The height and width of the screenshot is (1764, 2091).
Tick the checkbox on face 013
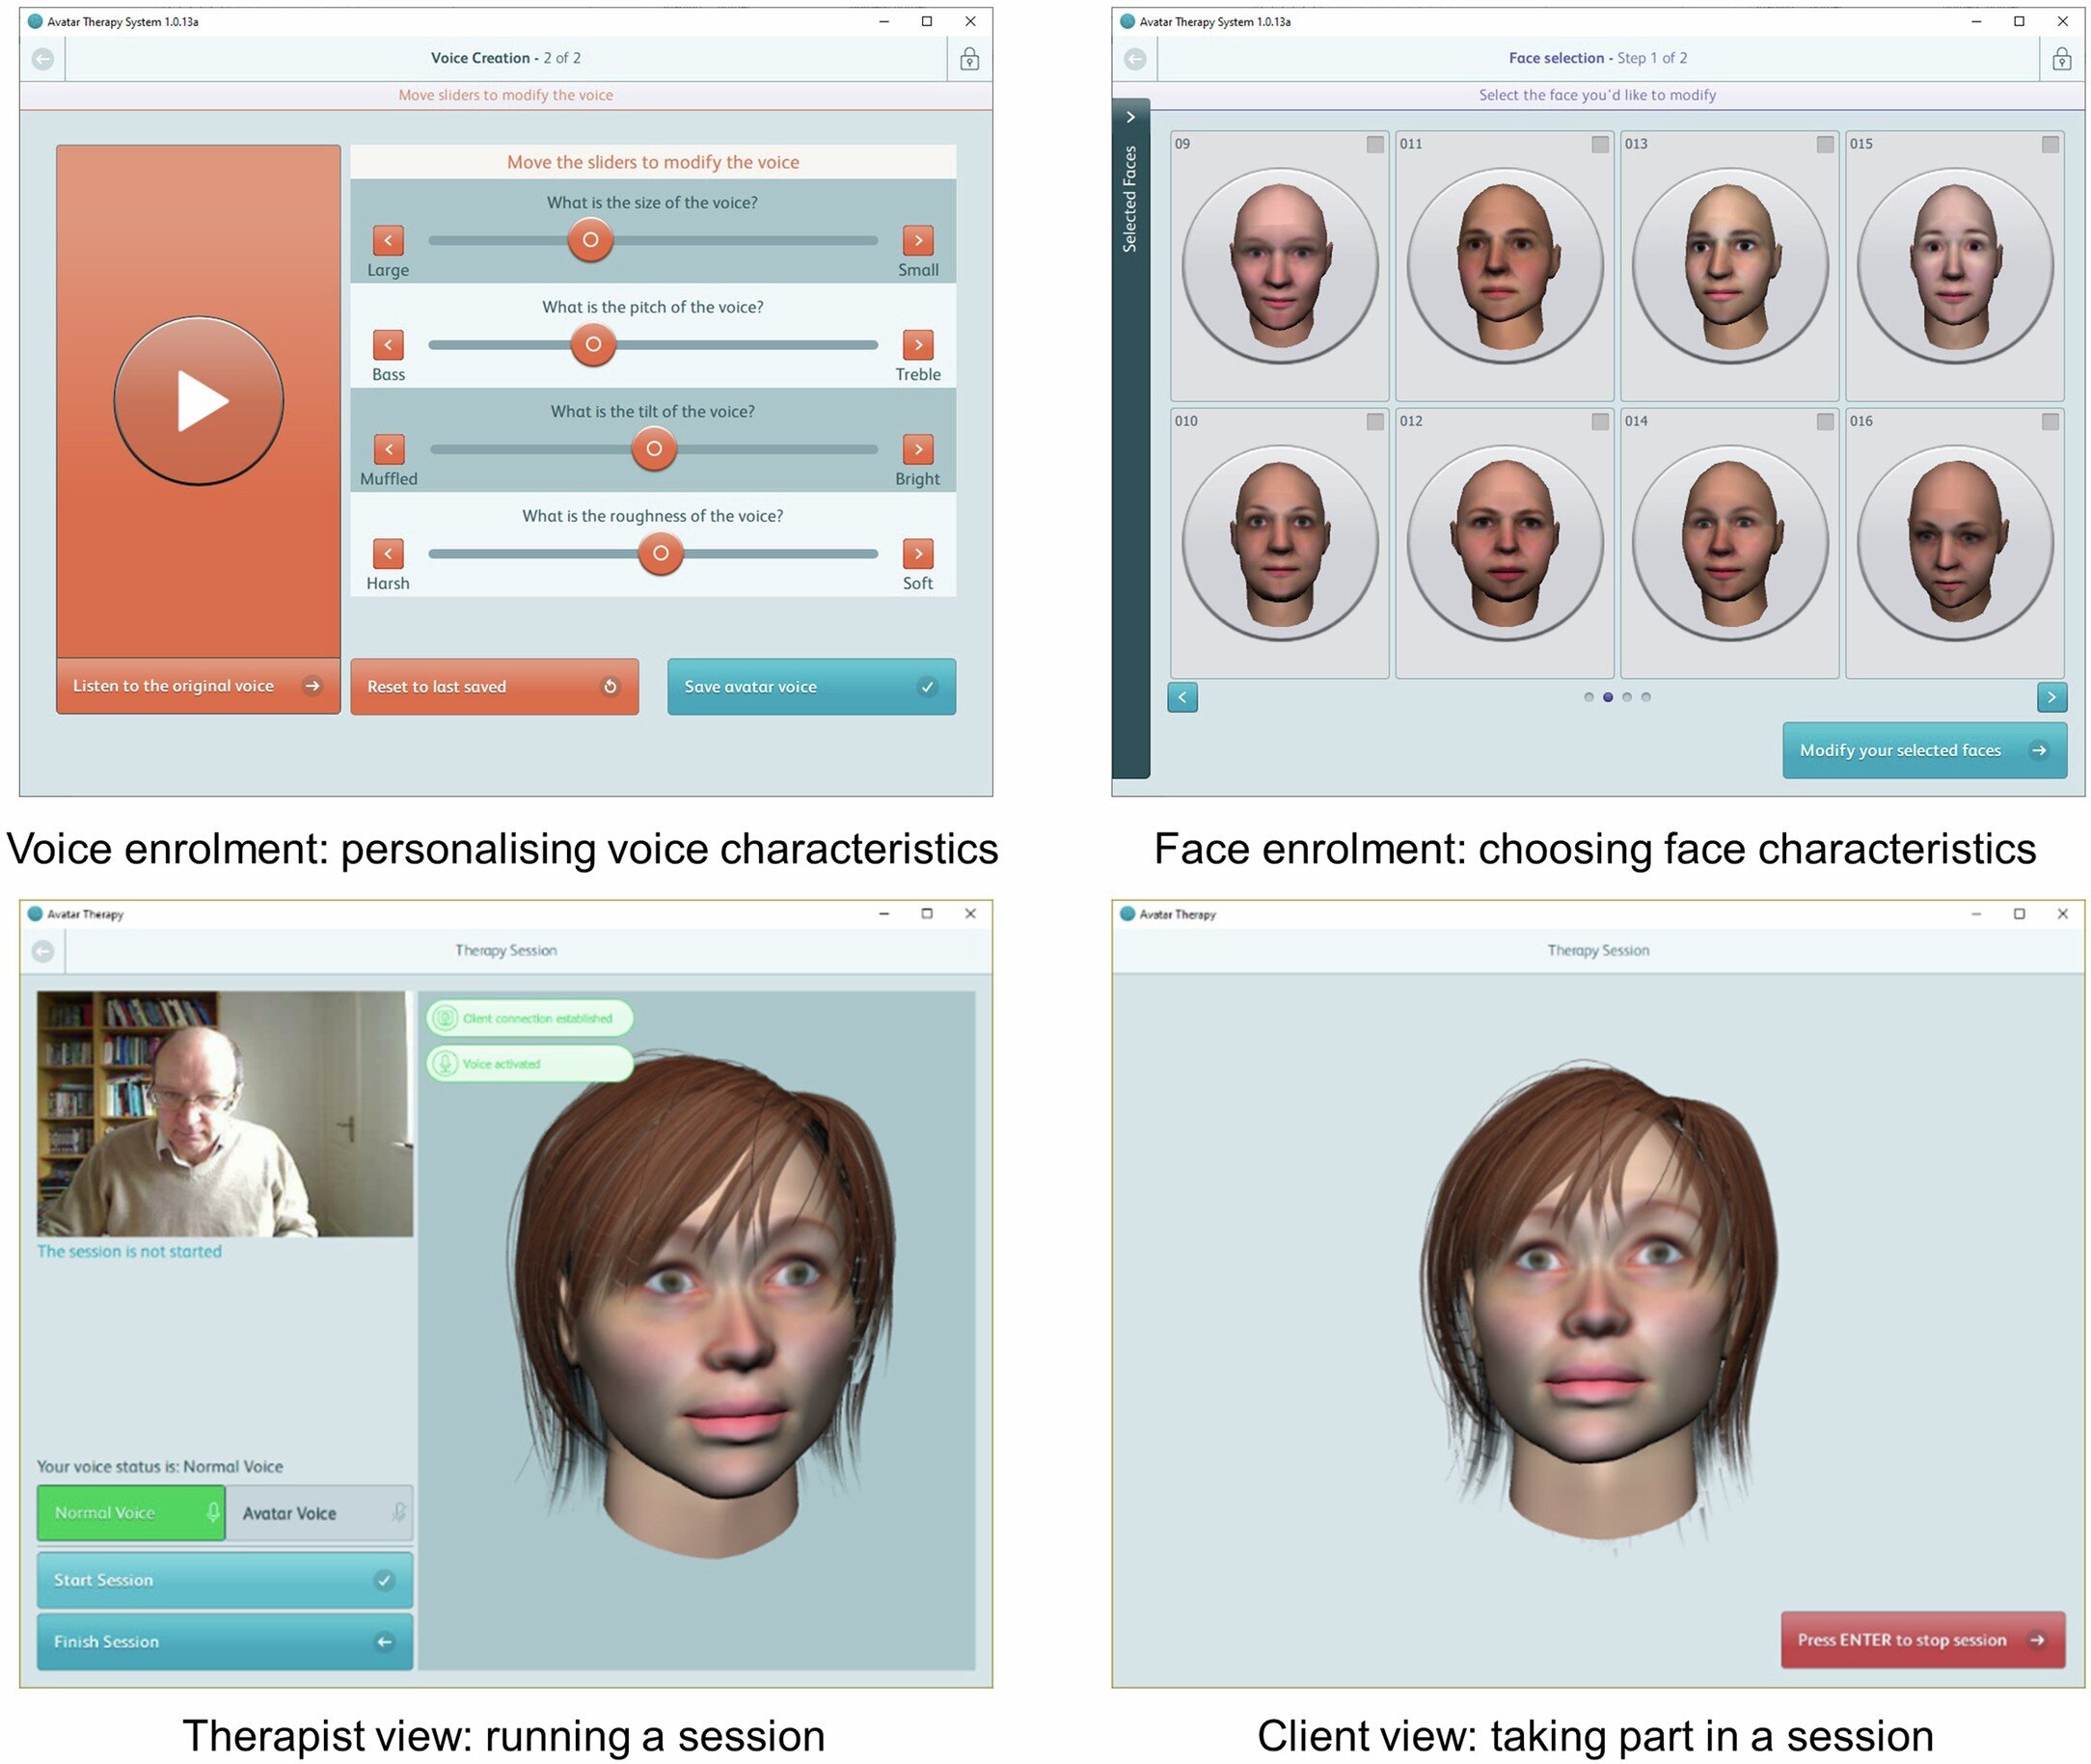(1824, 144)
